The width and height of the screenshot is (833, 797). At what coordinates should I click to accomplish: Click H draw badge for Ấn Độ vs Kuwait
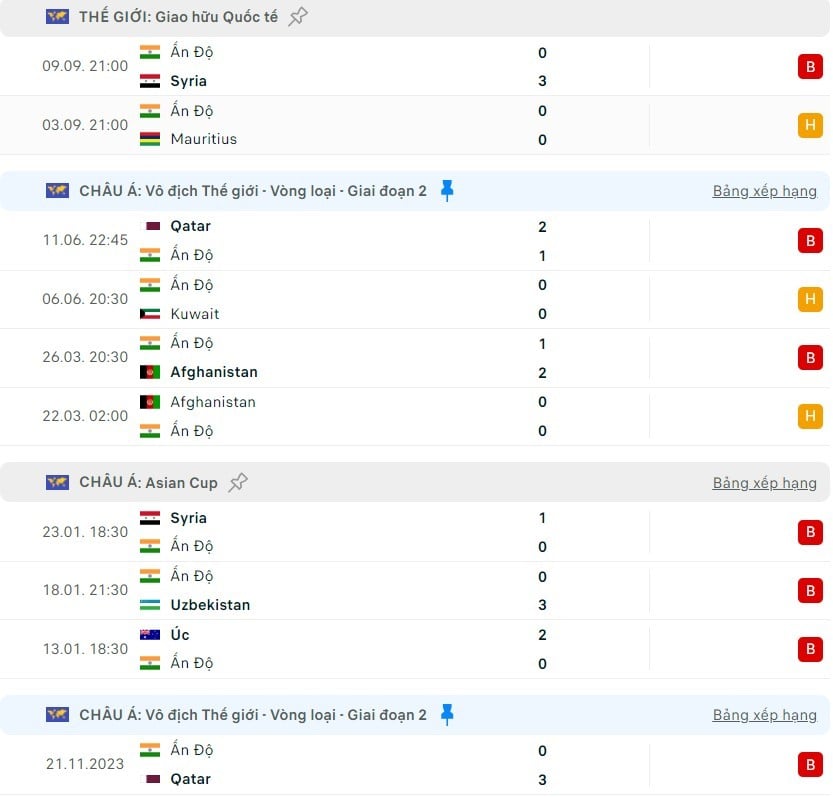[810, 299]
